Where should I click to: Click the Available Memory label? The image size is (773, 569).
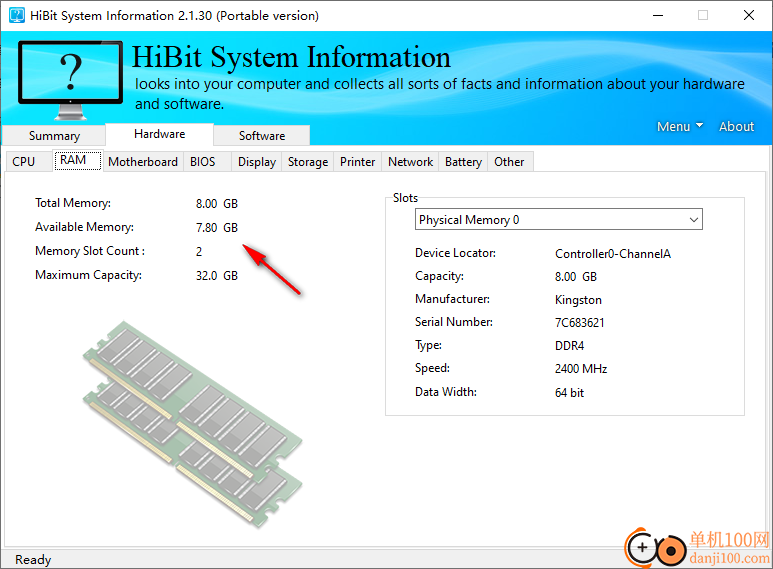click(x=84, y=227)
